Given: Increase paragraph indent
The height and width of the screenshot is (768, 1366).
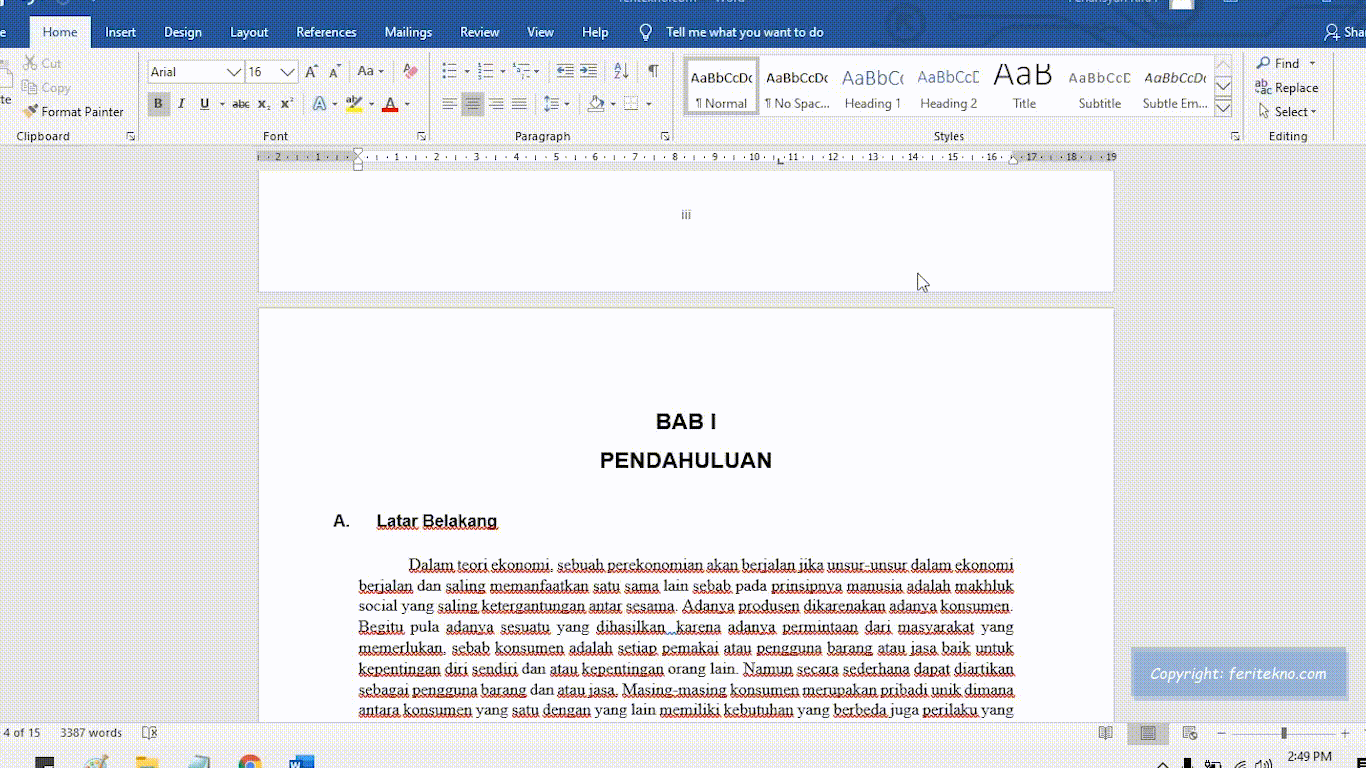Looking at the screenshot, I should point(588,72).
